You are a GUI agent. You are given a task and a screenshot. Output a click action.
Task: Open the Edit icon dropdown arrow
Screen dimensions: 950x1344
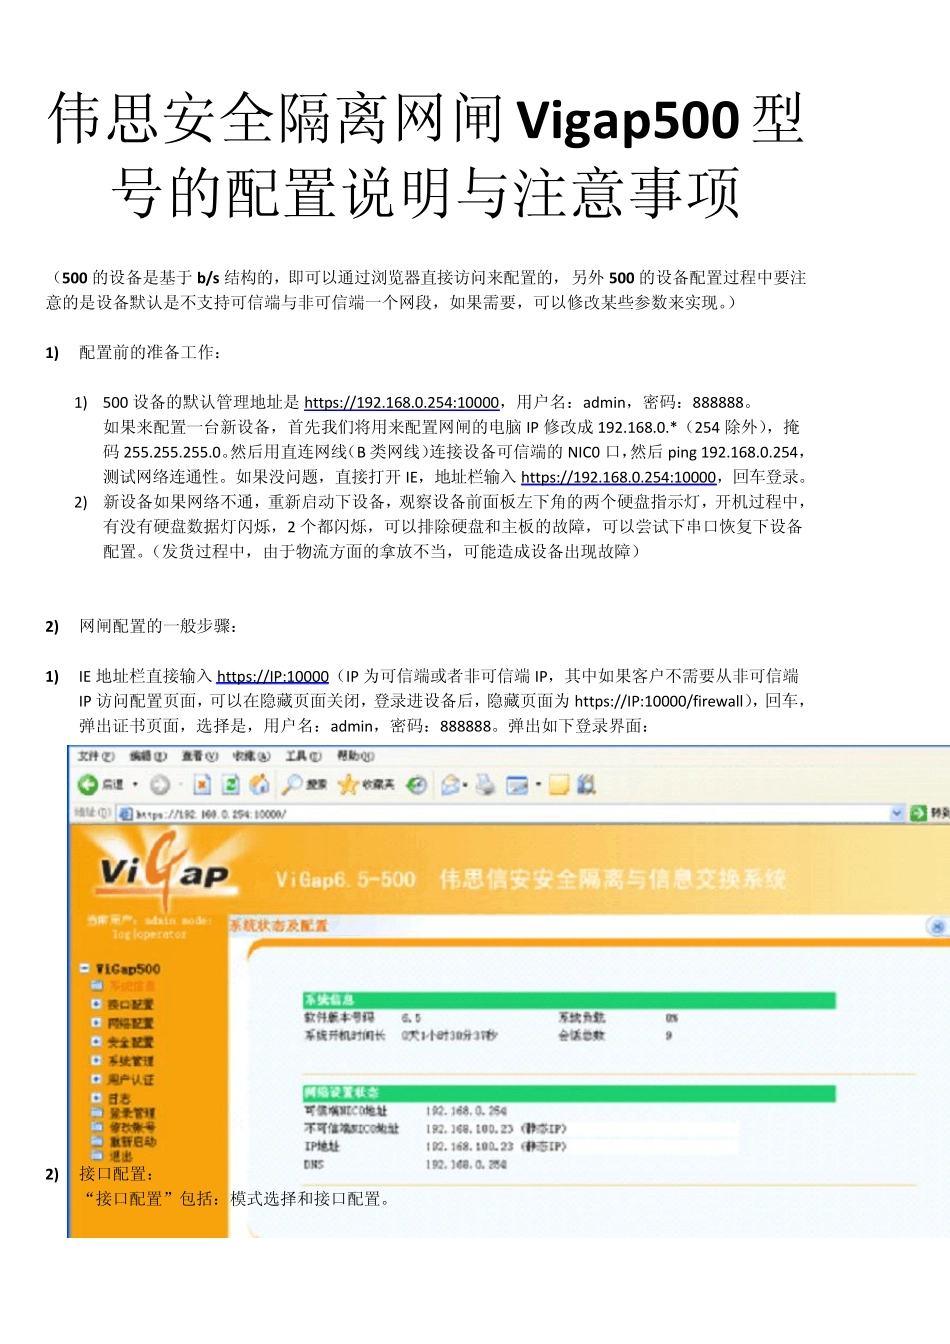pos(538,785)
